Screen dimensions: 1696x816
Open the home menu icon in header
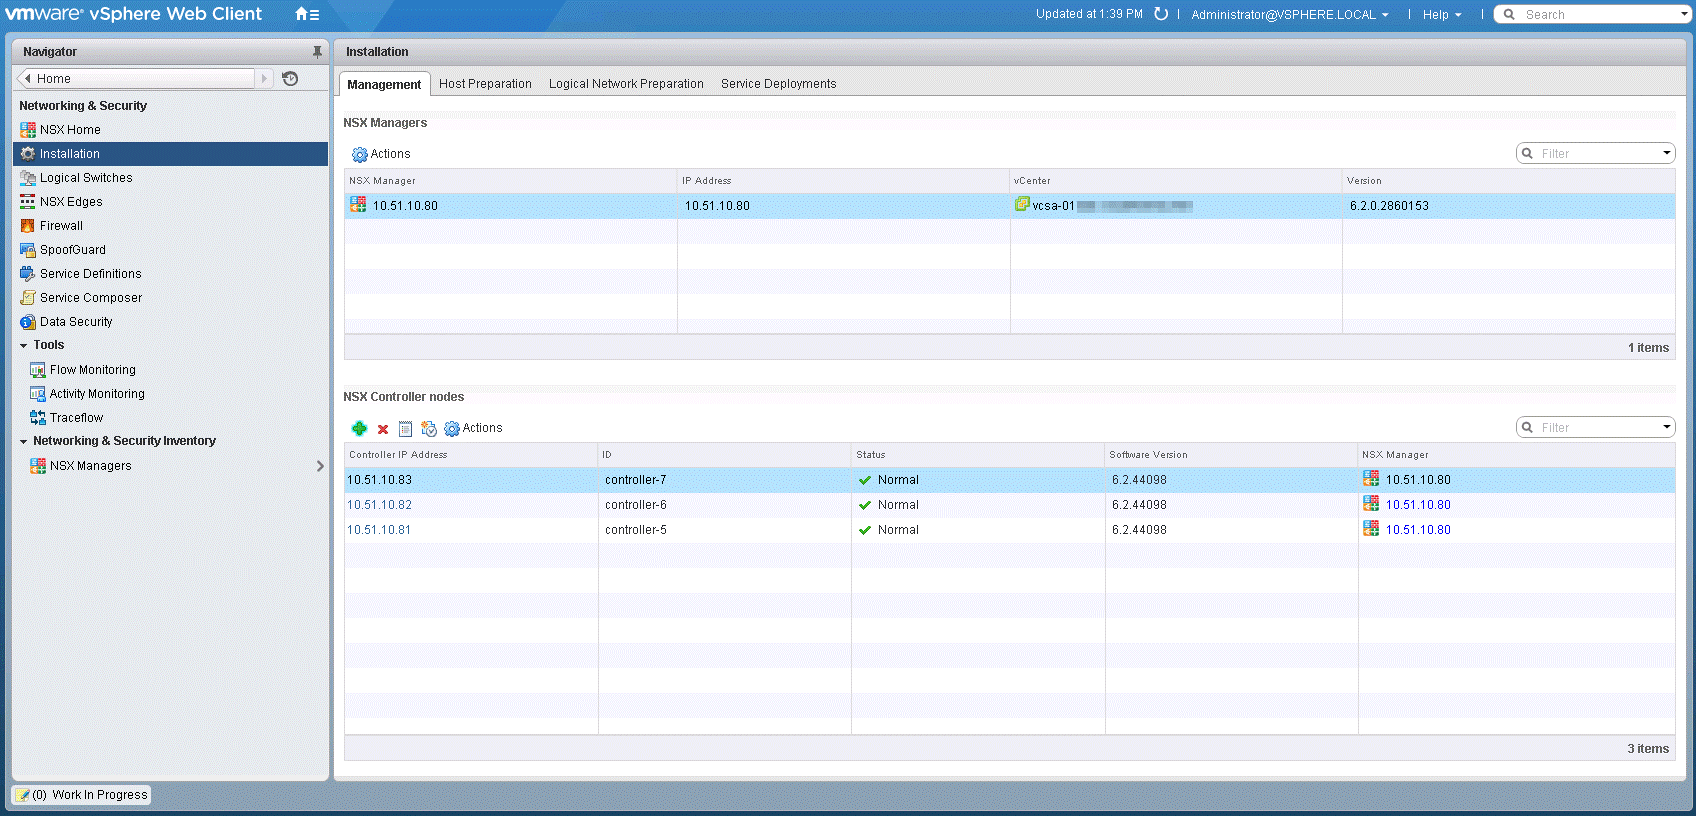(307, 14)
